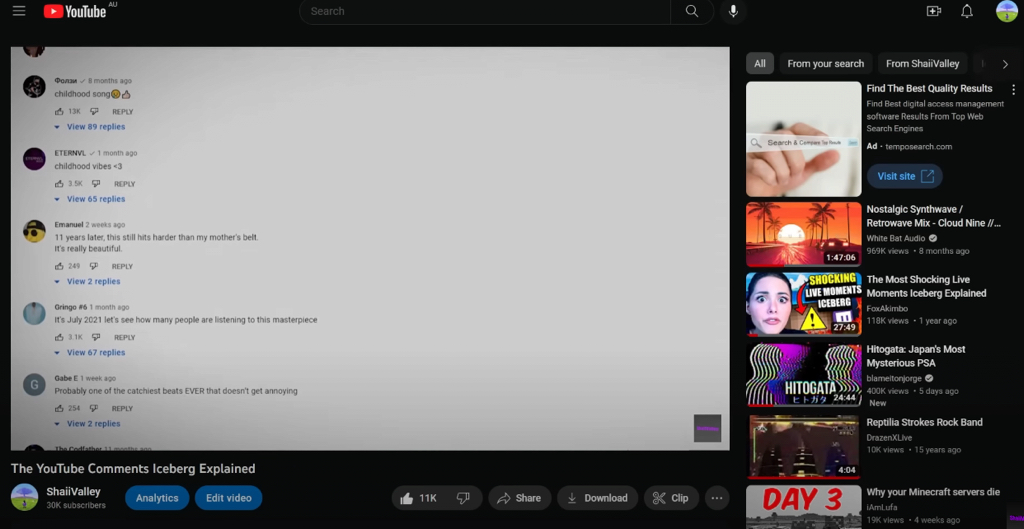Open options menu for Find The Best Quality Results ad
Image resolution: width=1024 pixels, height=529 pixels.
[1014, 89]
